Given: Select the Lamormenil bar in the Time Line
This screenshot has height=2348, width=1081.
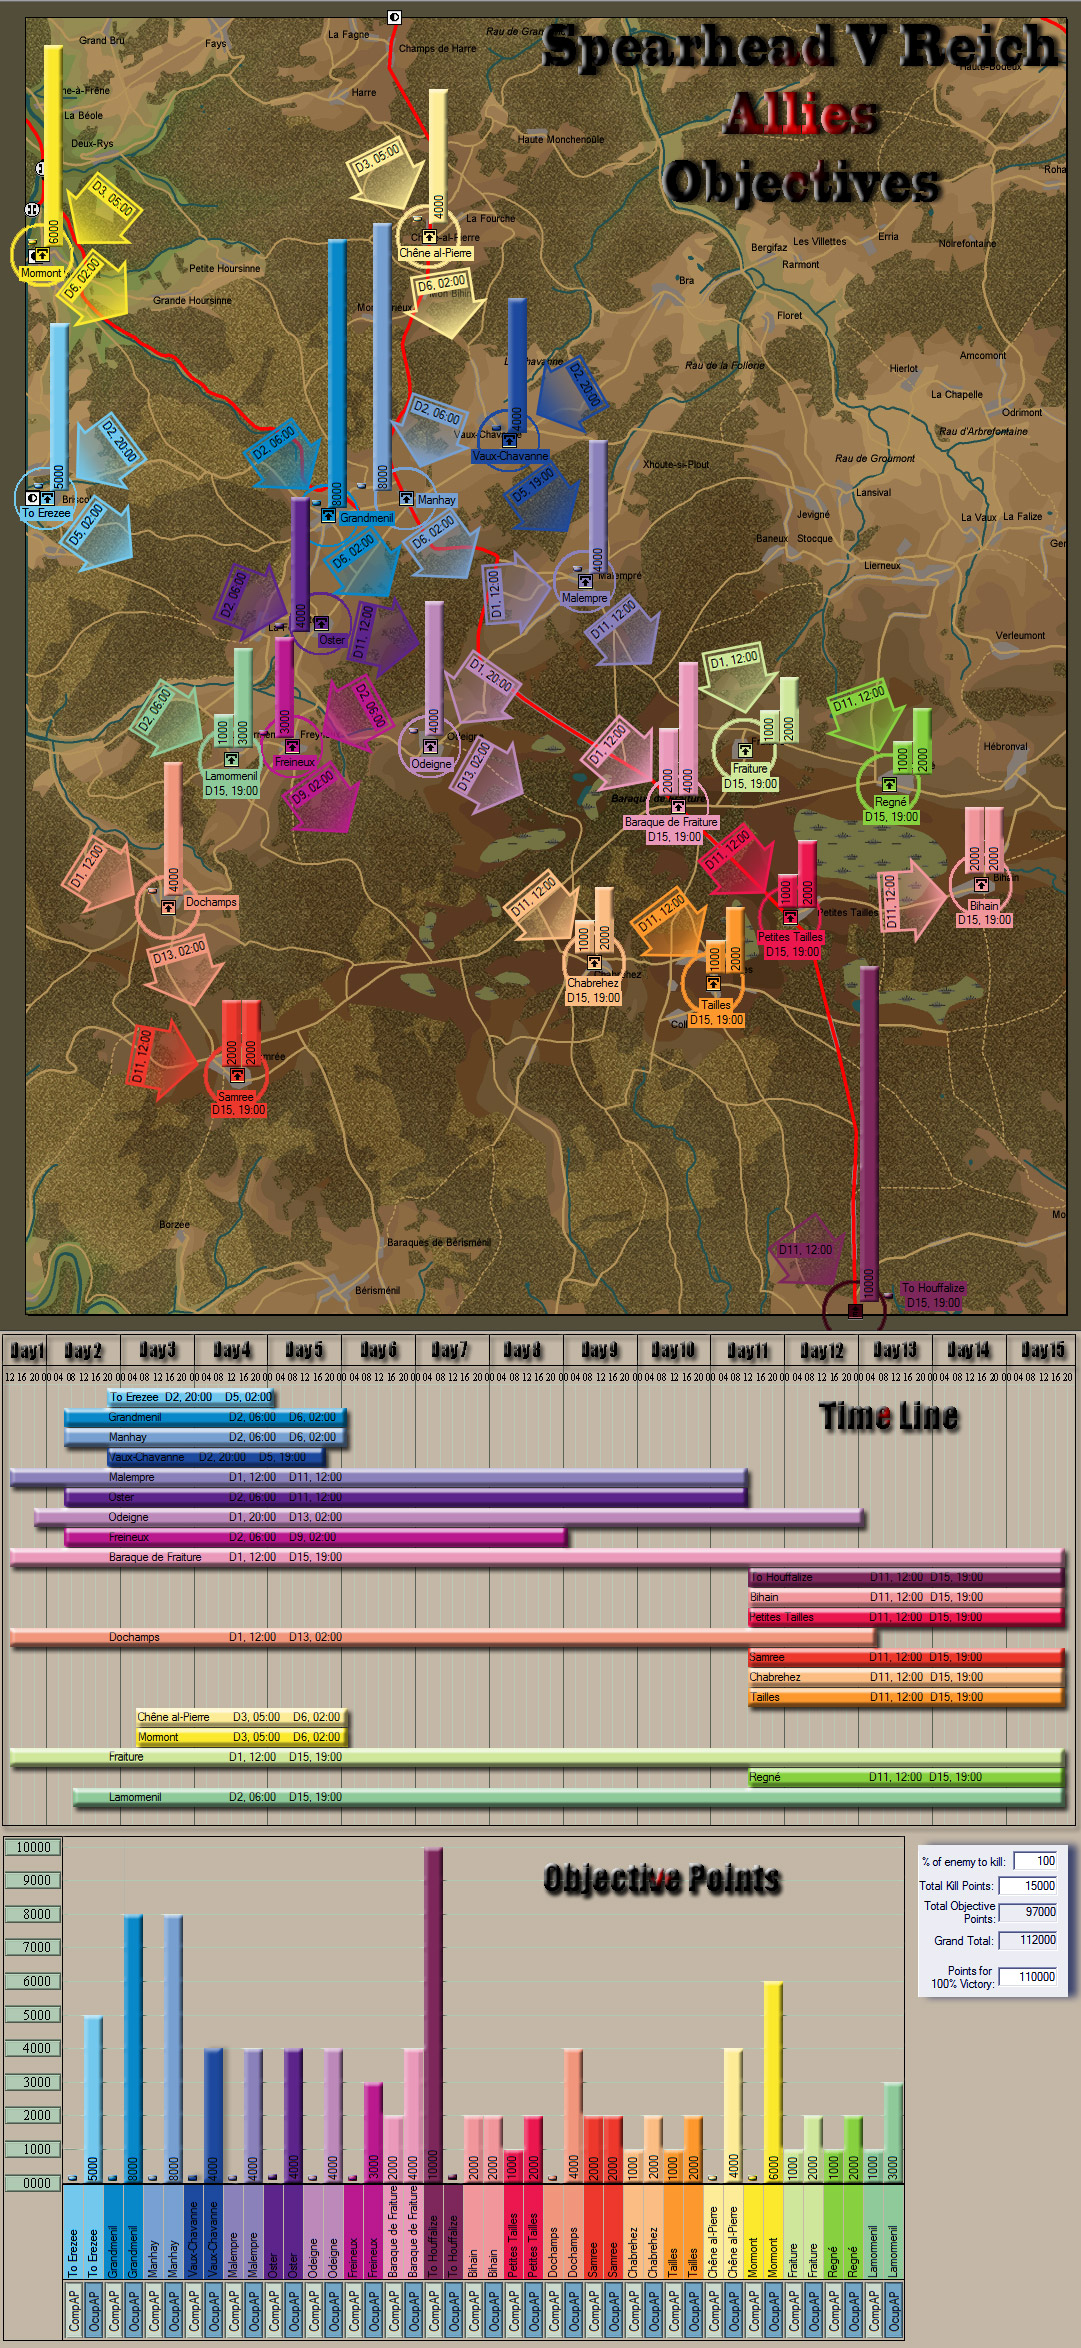Looking at the screenshot, I should click(568, 1797).
